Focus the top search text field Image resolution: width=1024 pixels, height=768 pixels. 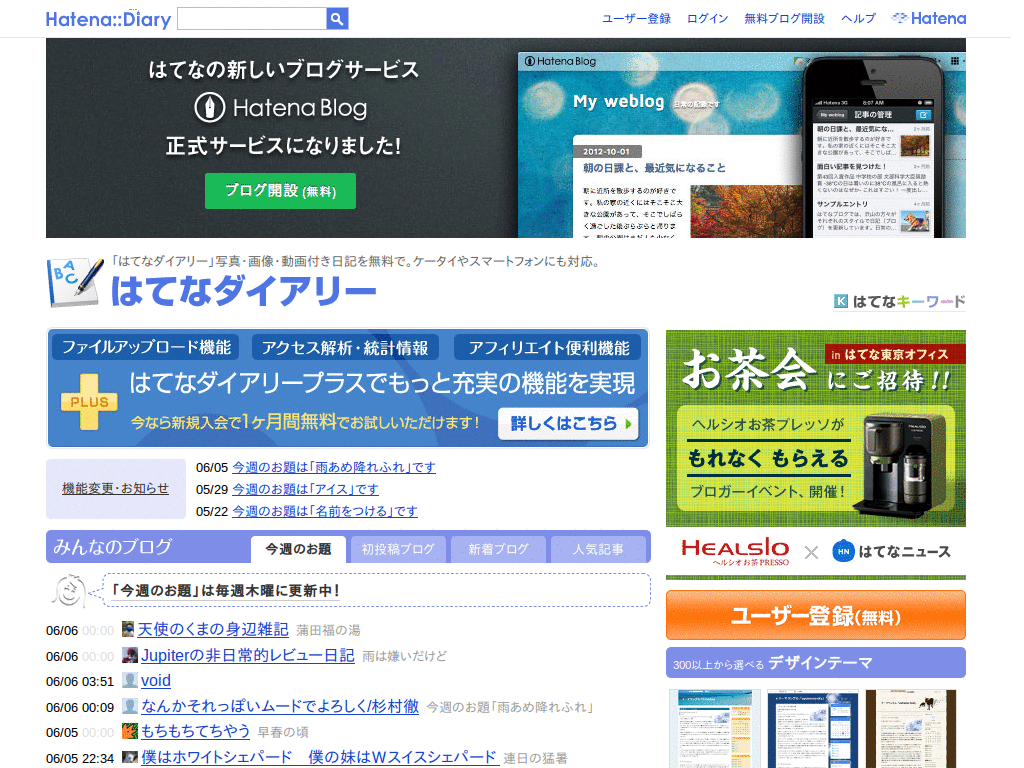(x=252, y=19)
